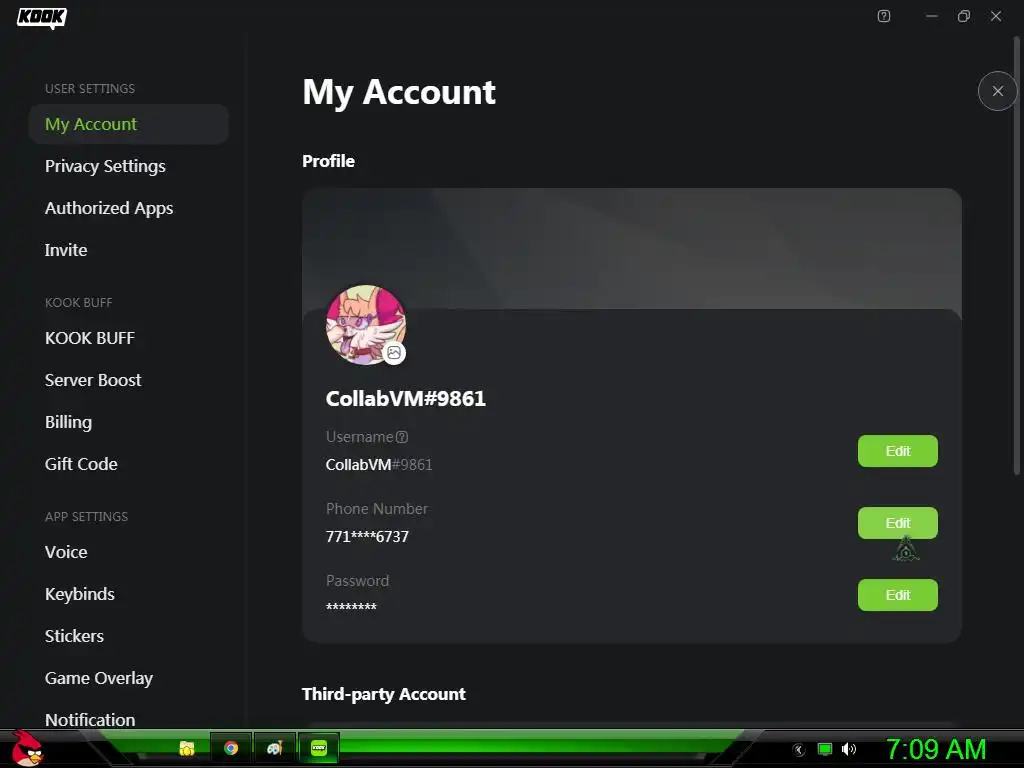The height and width of the screenshot is (768, 1024).
Task: Click the profile avatar picture
Action: point(366,325)
